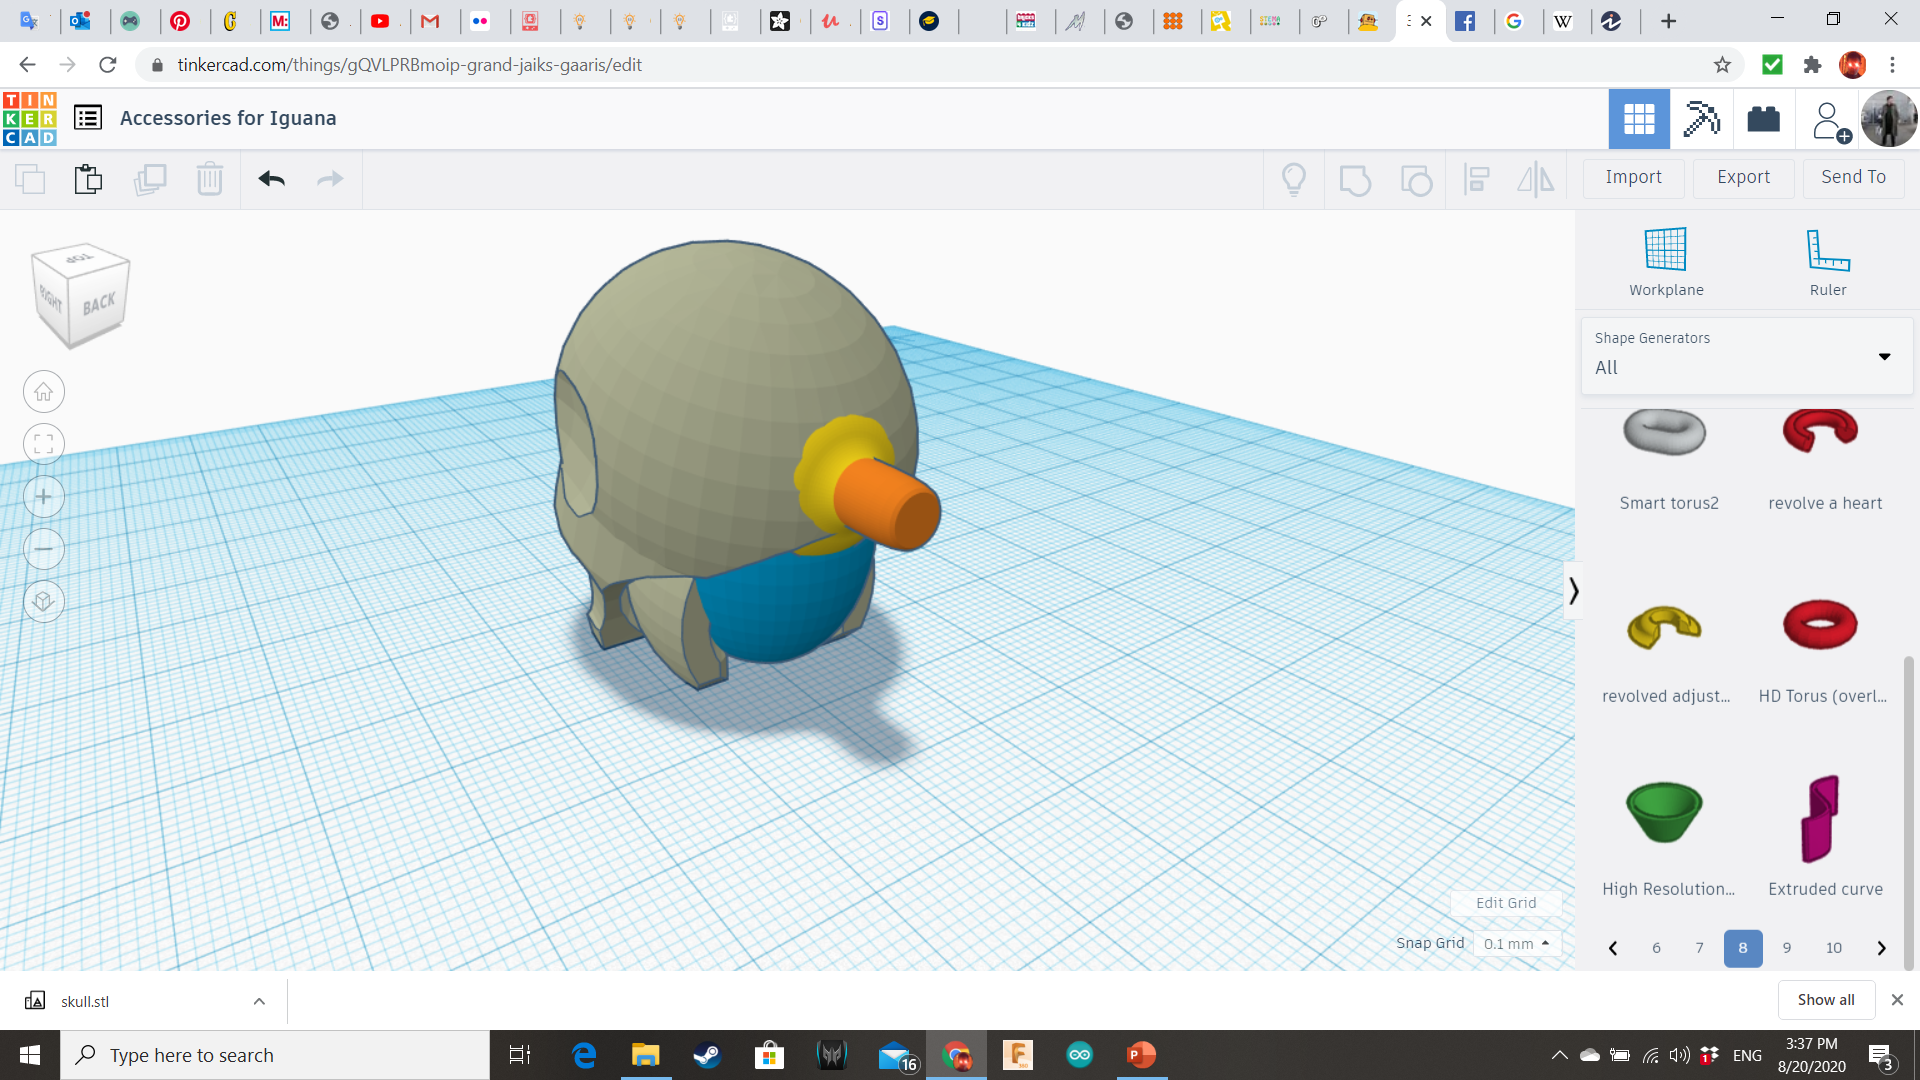This screenshot has height=1080, width=1920.
Task: Click Fit all in view icon
Action: coord(44,444)
